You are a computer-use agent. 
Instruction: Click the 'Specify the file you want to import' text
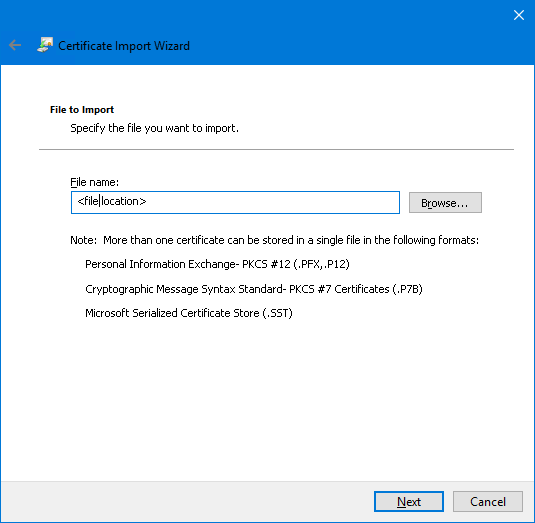[154, 128]
